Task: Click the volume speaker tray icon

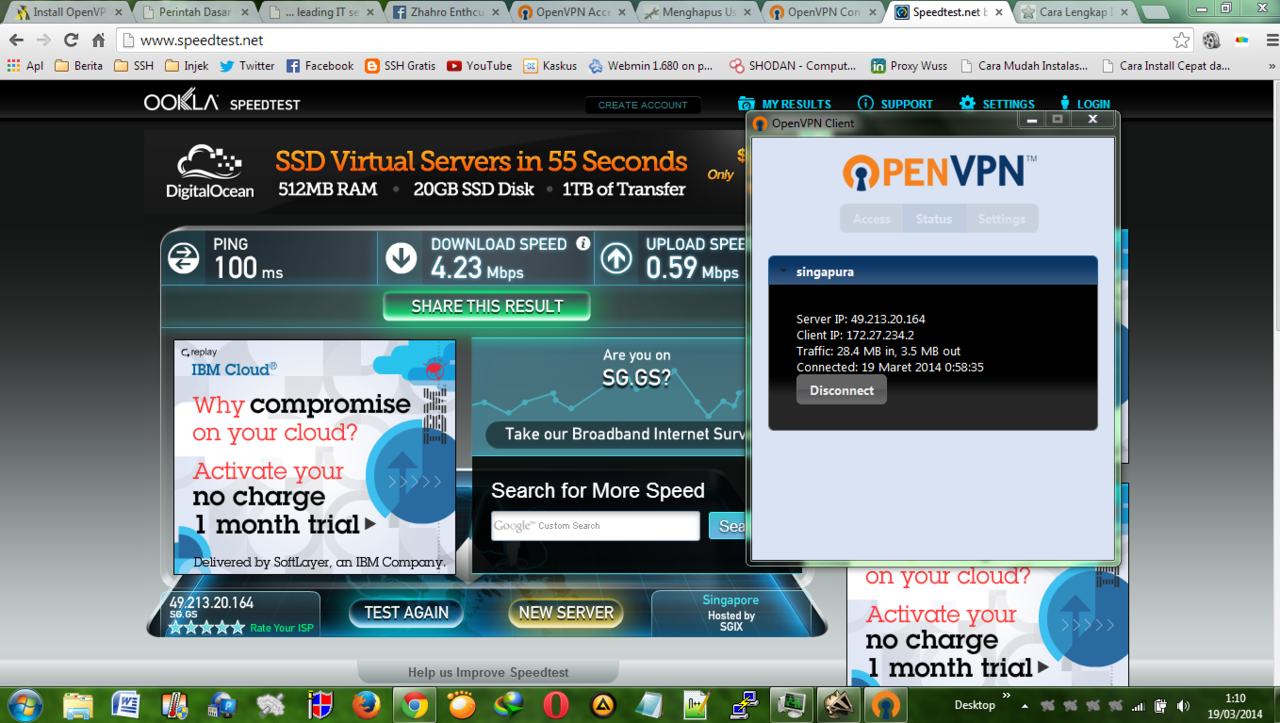Action: point(1184,705)
